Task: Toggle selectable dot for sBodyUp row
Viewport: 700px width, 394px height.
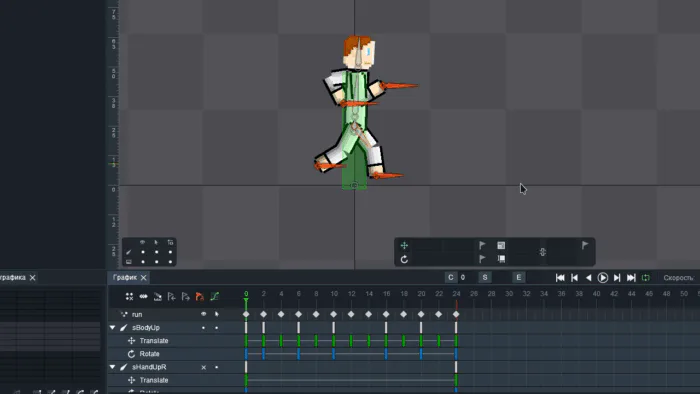Action: [x=217, y=328]
